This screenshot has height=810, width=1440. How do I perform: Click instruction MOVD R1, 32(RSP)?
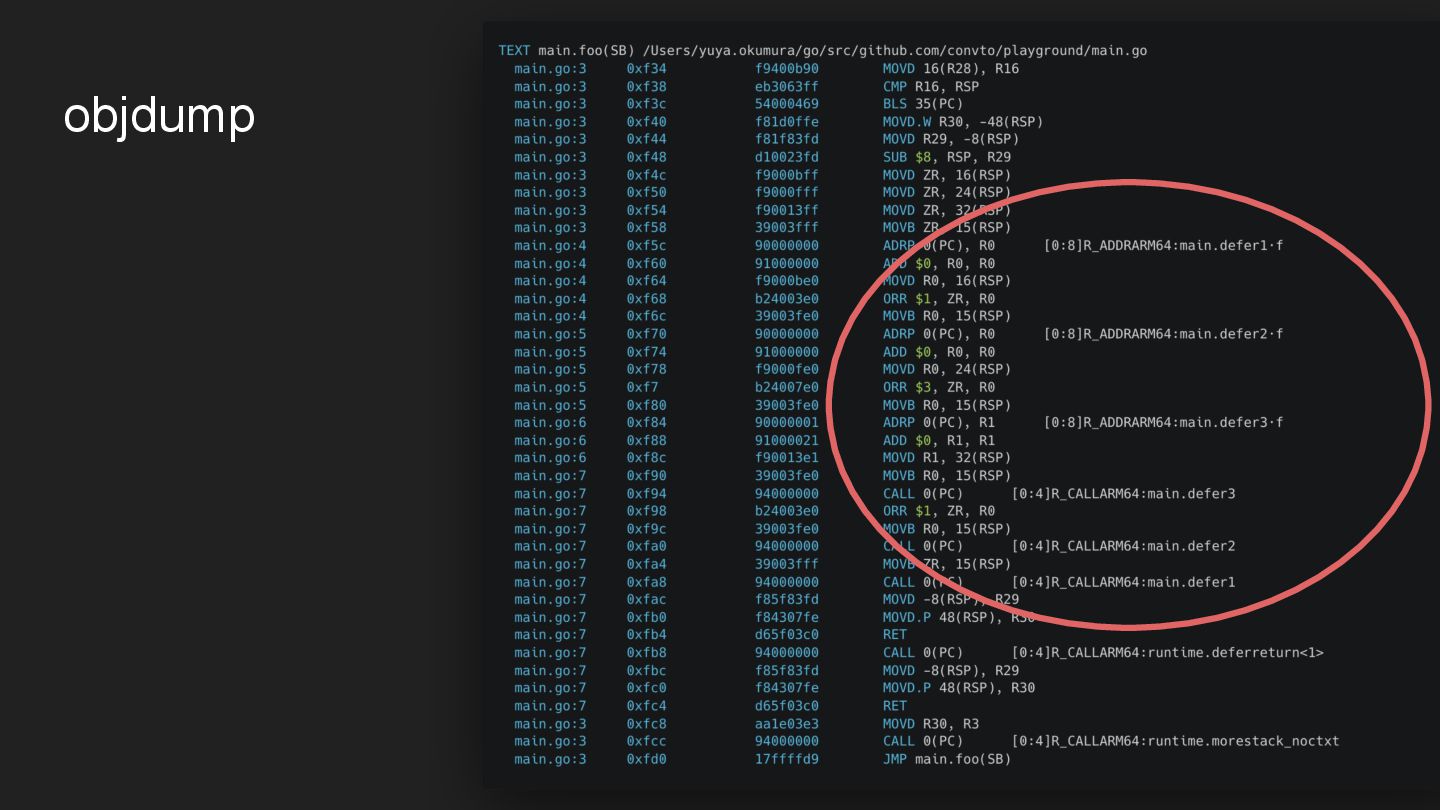[x=947, y=458]
